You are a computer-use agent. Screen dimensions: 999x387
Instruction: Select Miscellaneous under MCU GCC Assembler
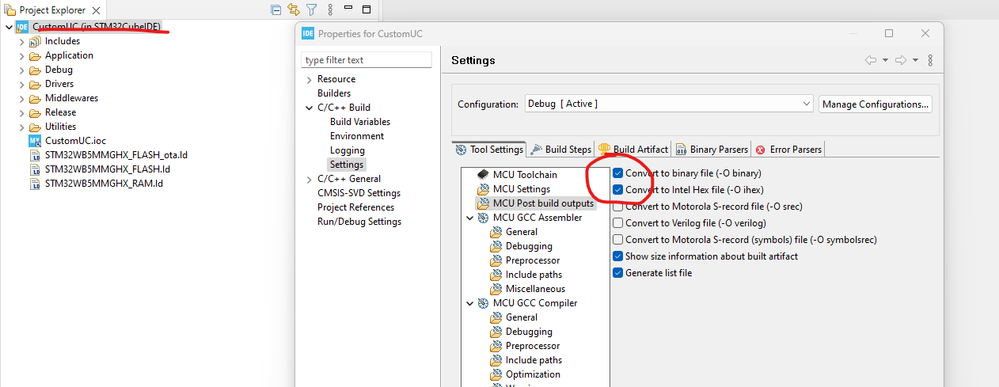(535, 289)
